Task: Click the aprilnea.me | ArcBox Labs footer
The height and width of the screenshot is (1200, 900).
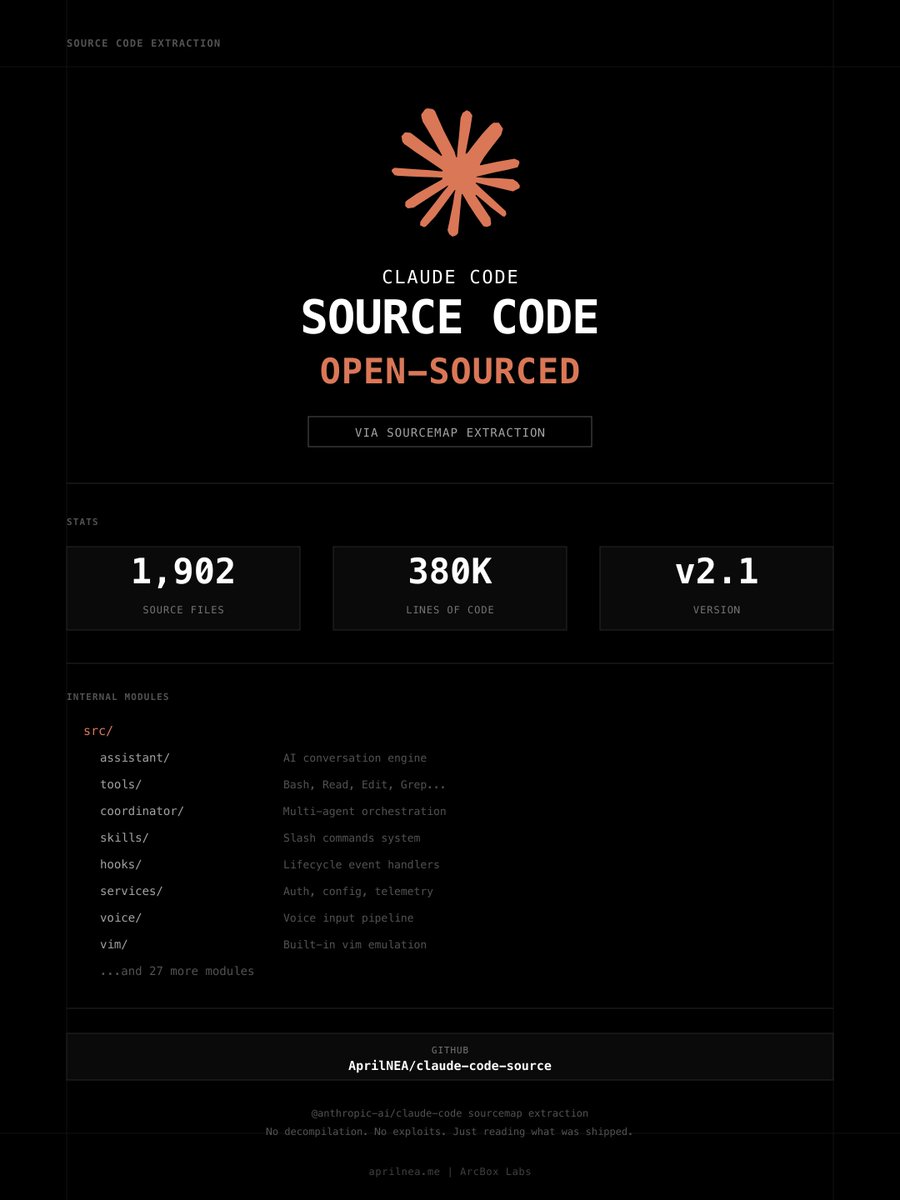Action: (x=450, y=1171)
